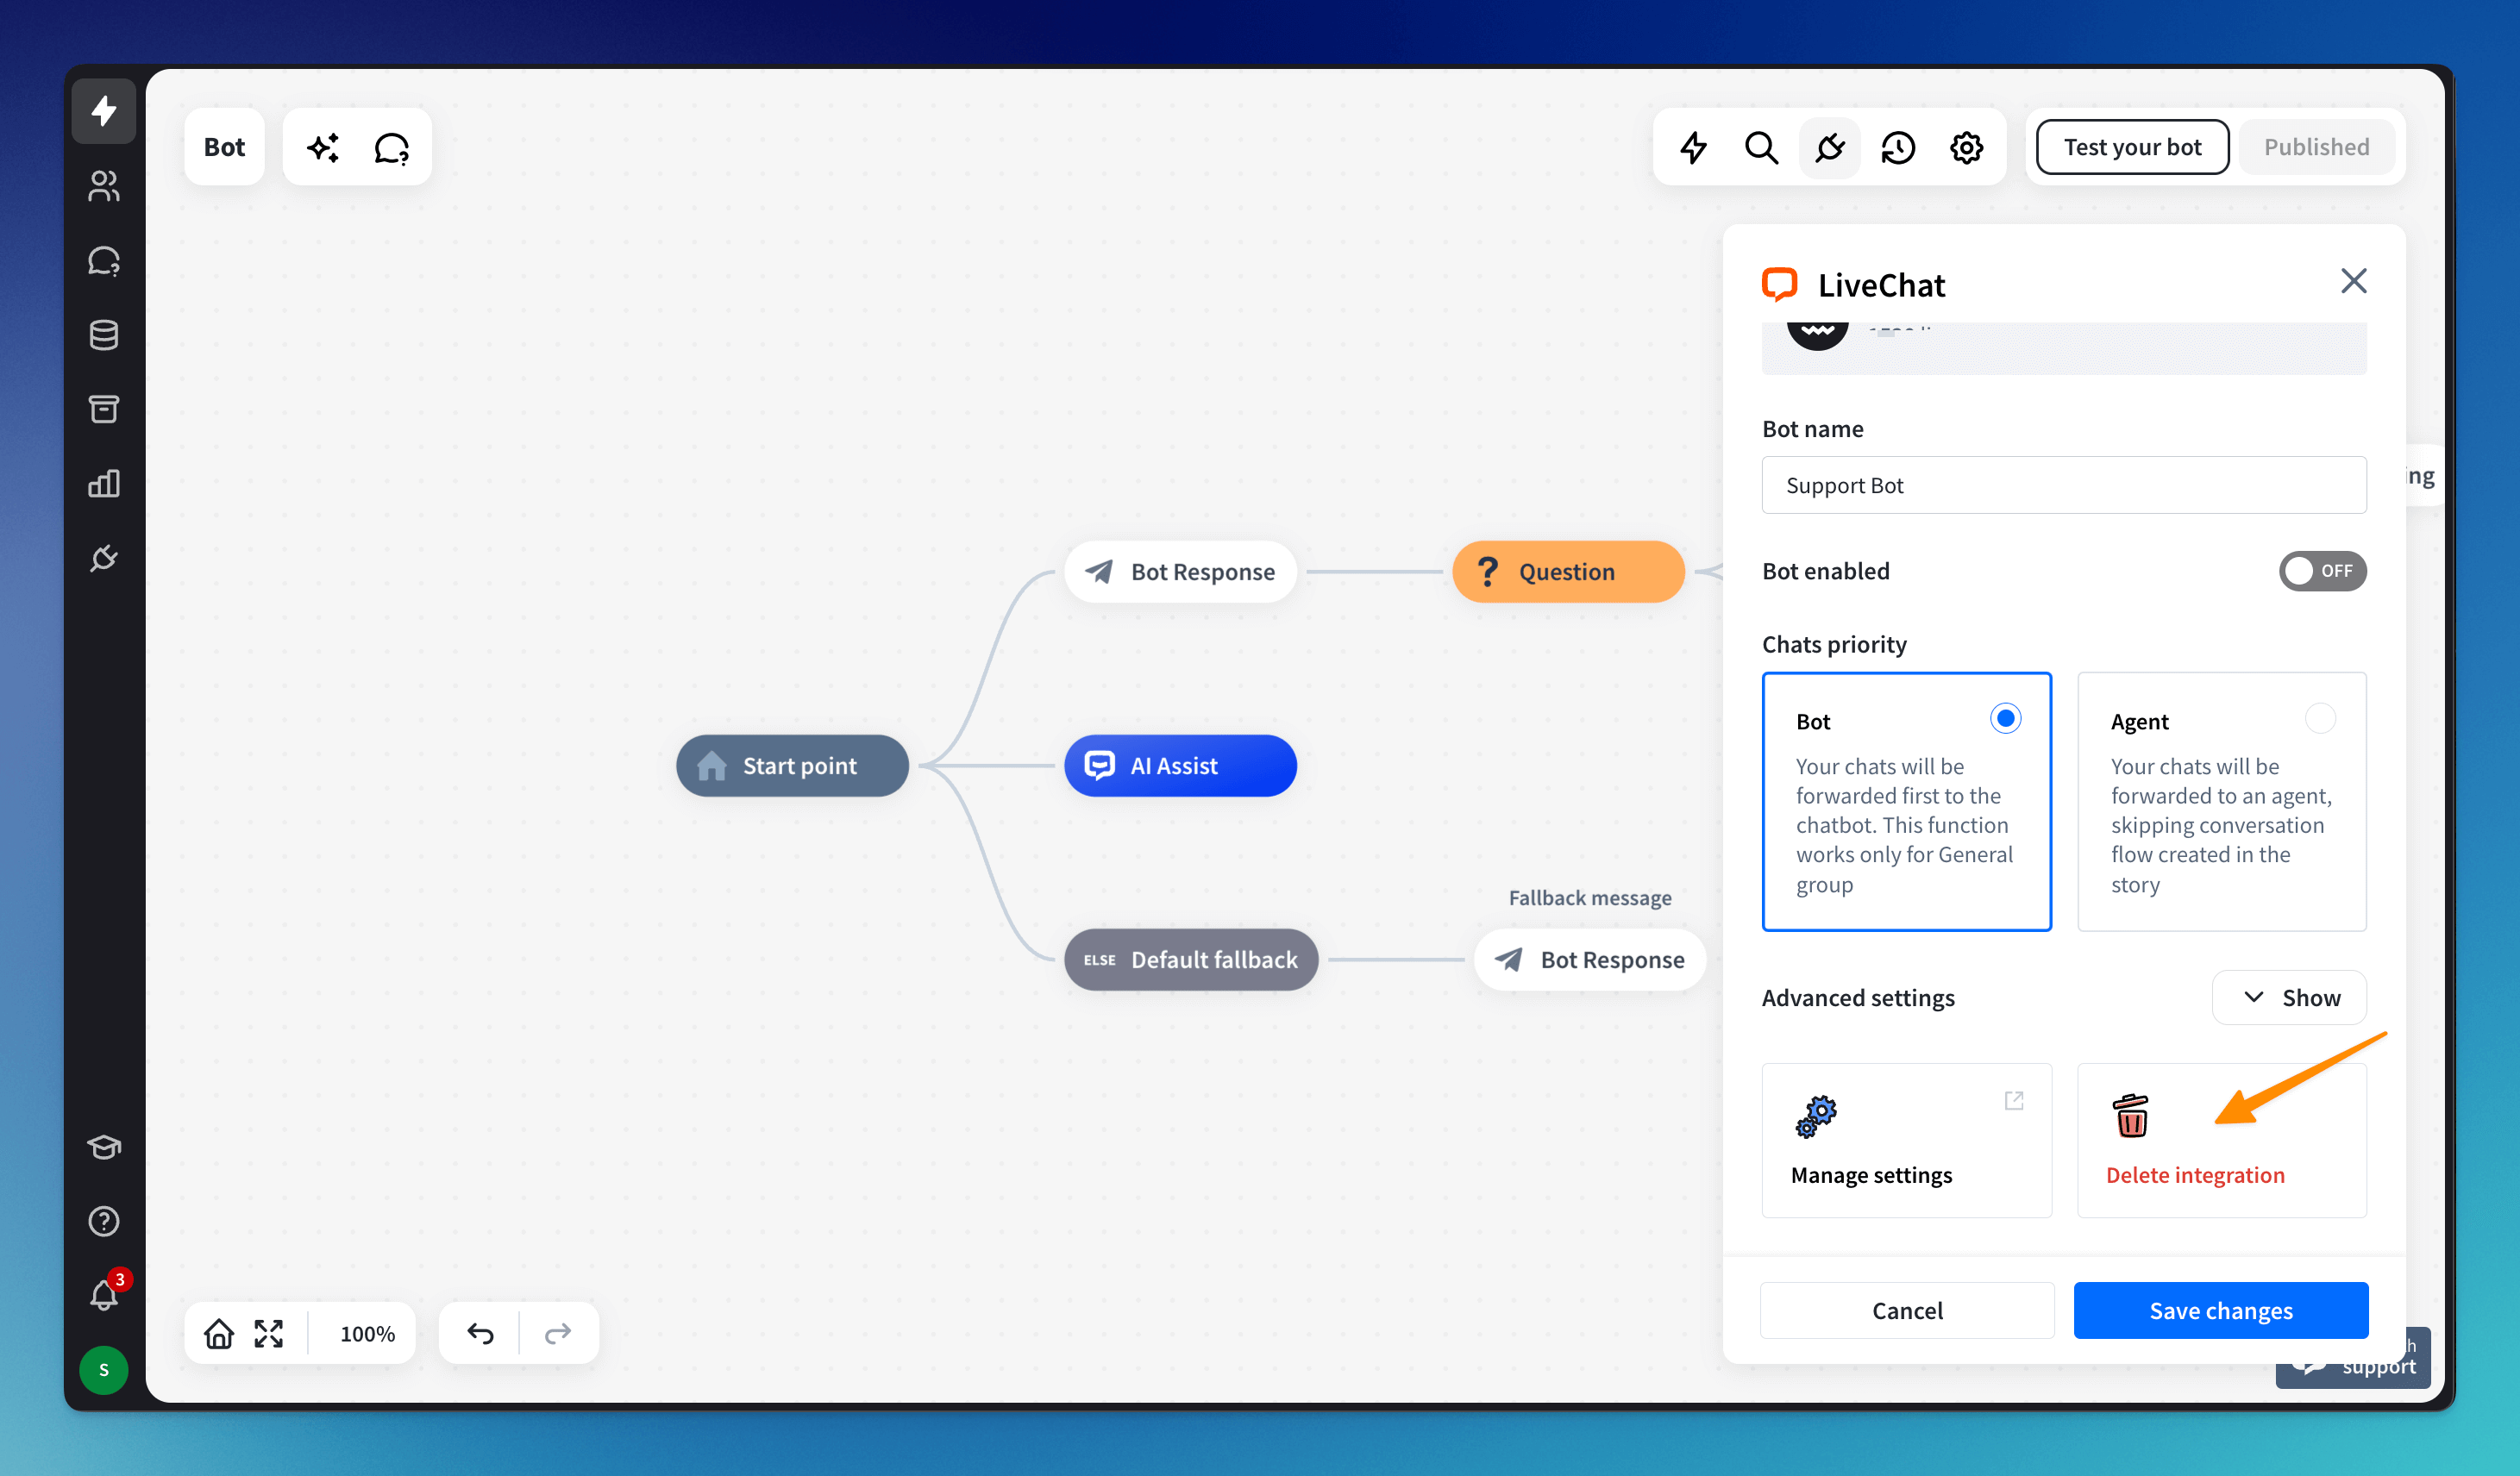
Task: Open the version history clock icon
Action: click(x=1897, y=148)
